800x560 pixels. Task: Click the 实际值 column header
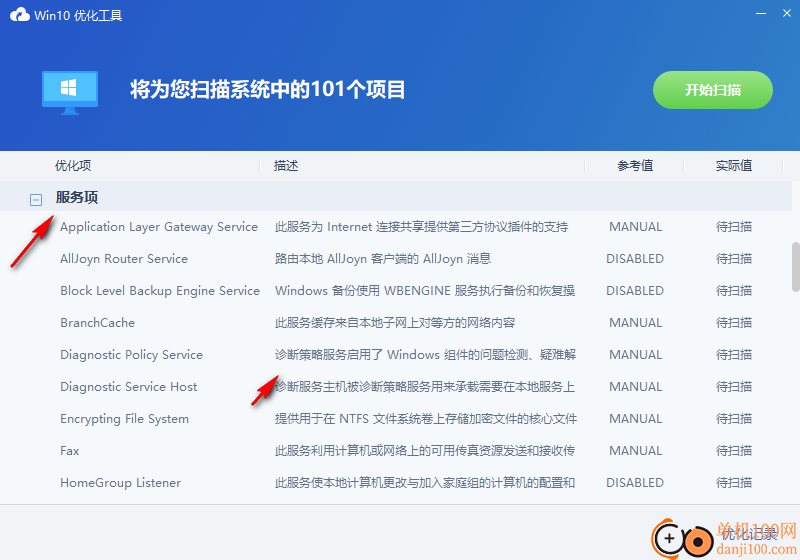(x=734, y=166)
